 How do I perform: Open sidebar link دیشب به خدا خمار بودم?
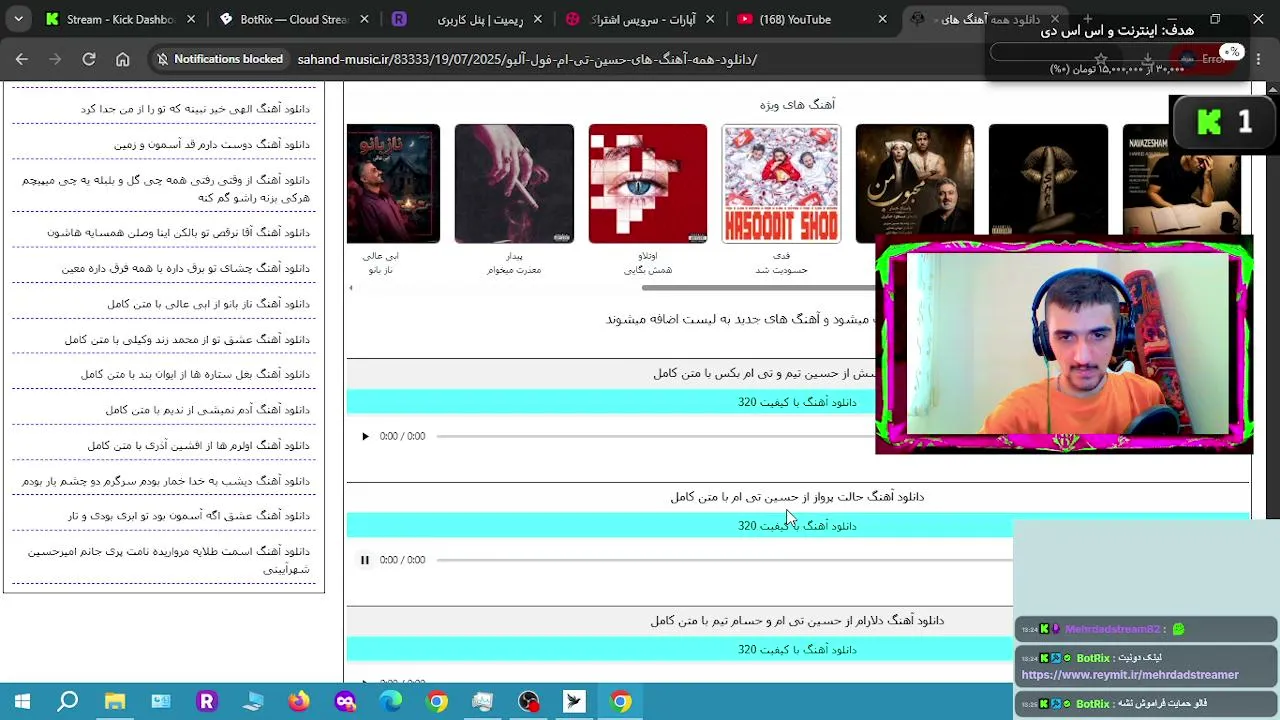tap(166, 481)
